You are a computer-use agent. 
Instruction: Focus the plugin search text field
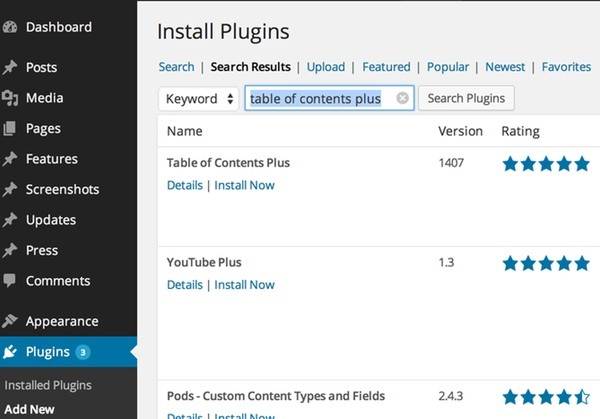[x=329, y=98]
